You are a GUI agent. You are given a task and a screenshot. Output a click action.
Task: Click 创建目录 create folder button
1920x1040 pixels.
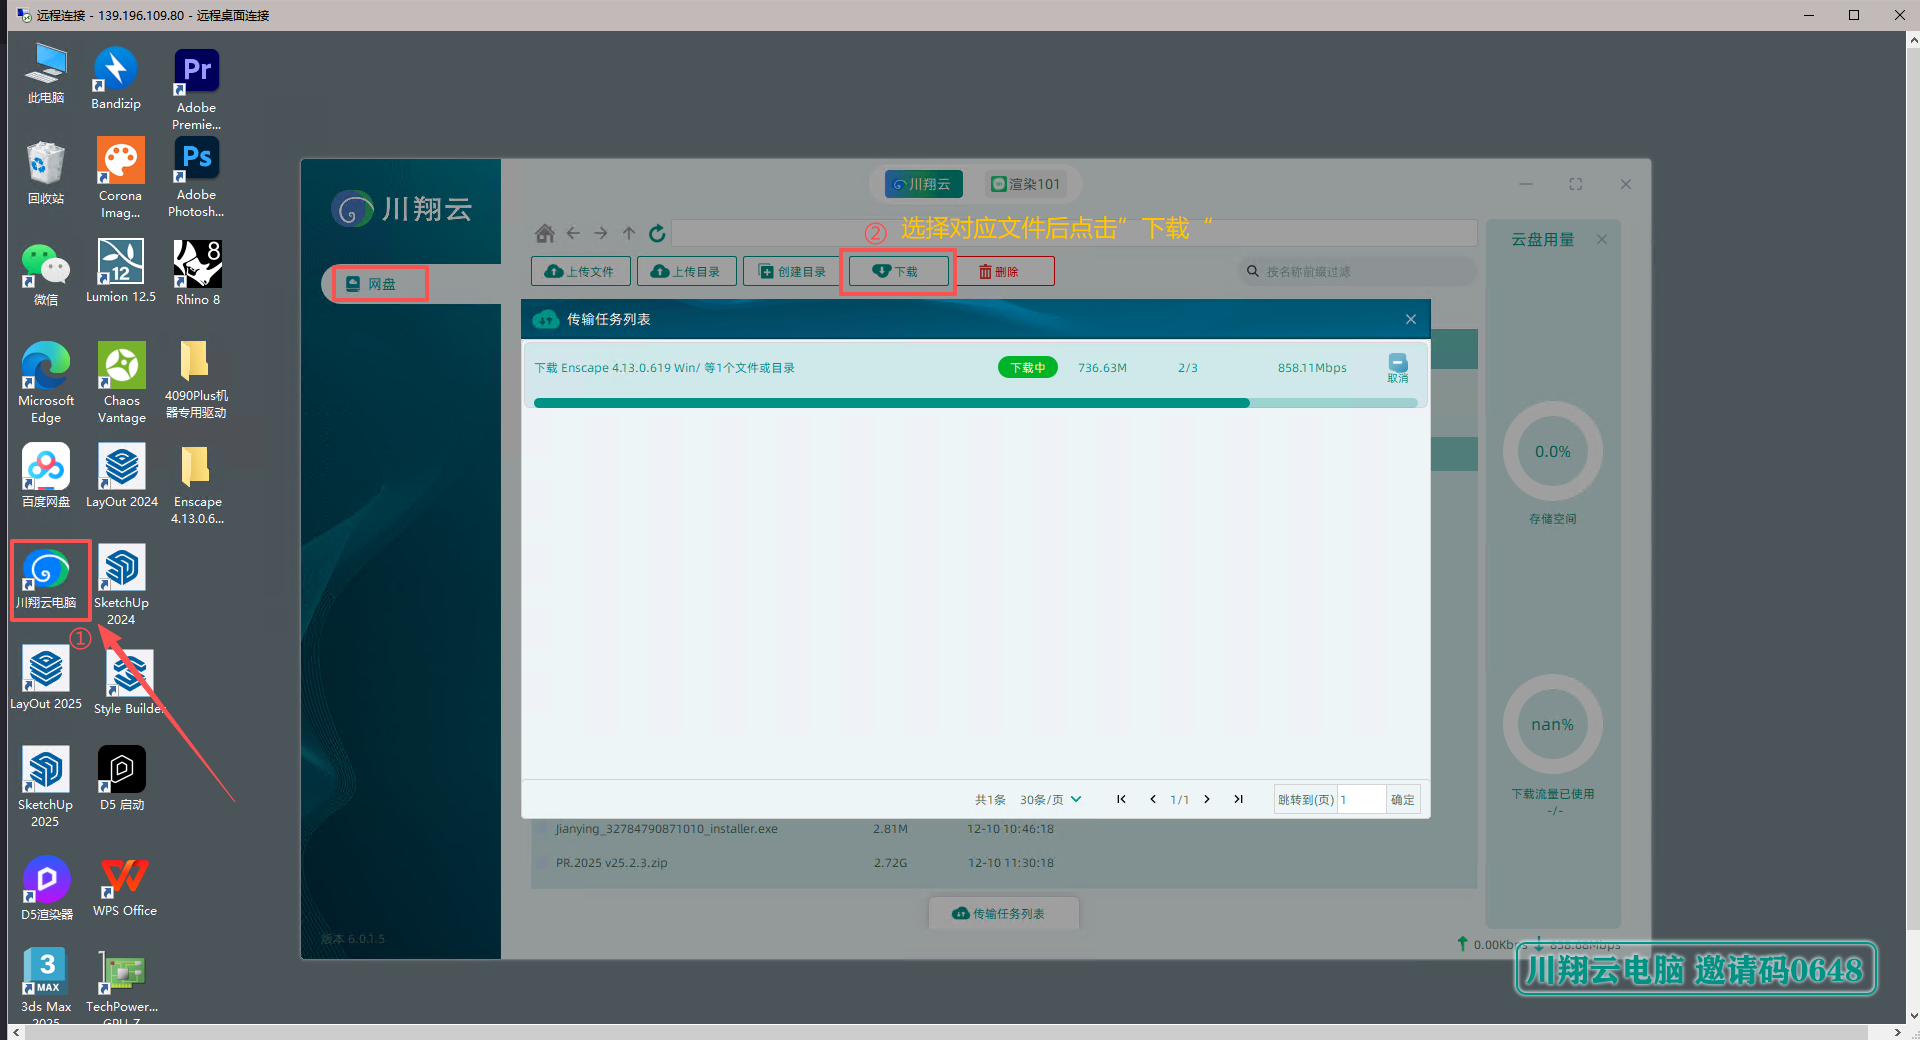(x=793, y=271)
